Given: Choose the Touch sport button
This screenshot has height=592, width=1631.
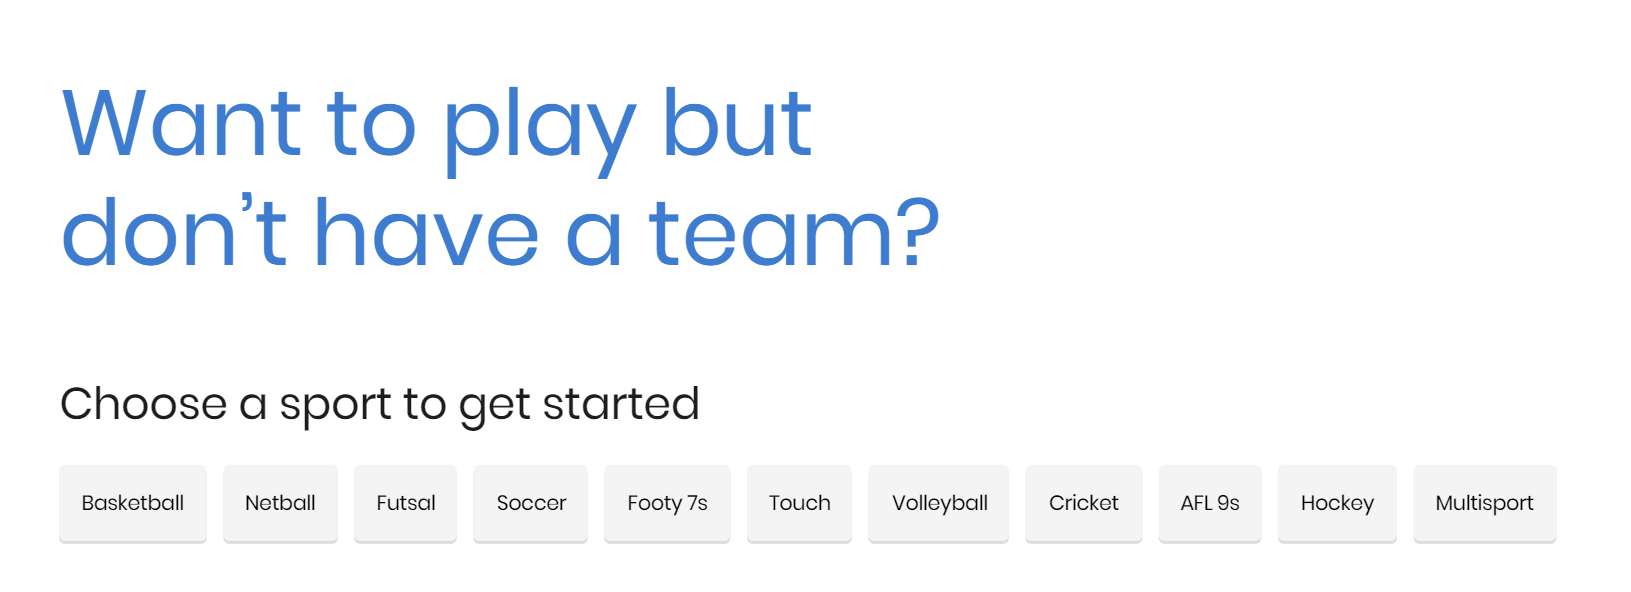Looking at the screenshot, I should 799,503.
